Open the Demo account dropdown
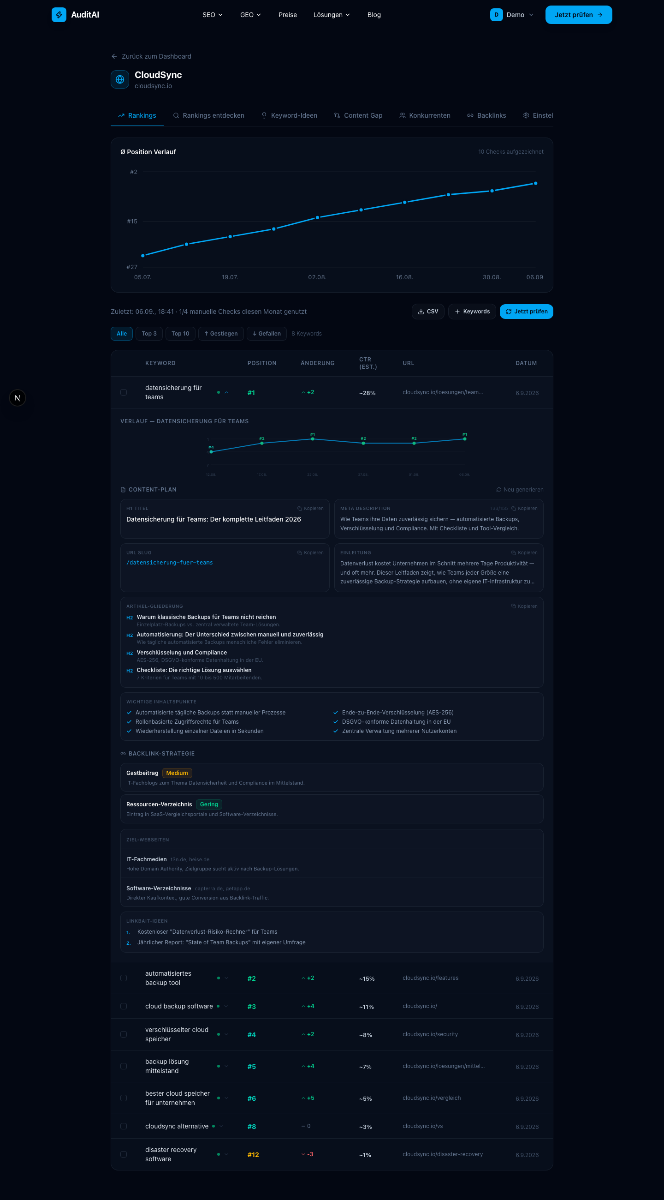664x1200 pixels. 512,15
